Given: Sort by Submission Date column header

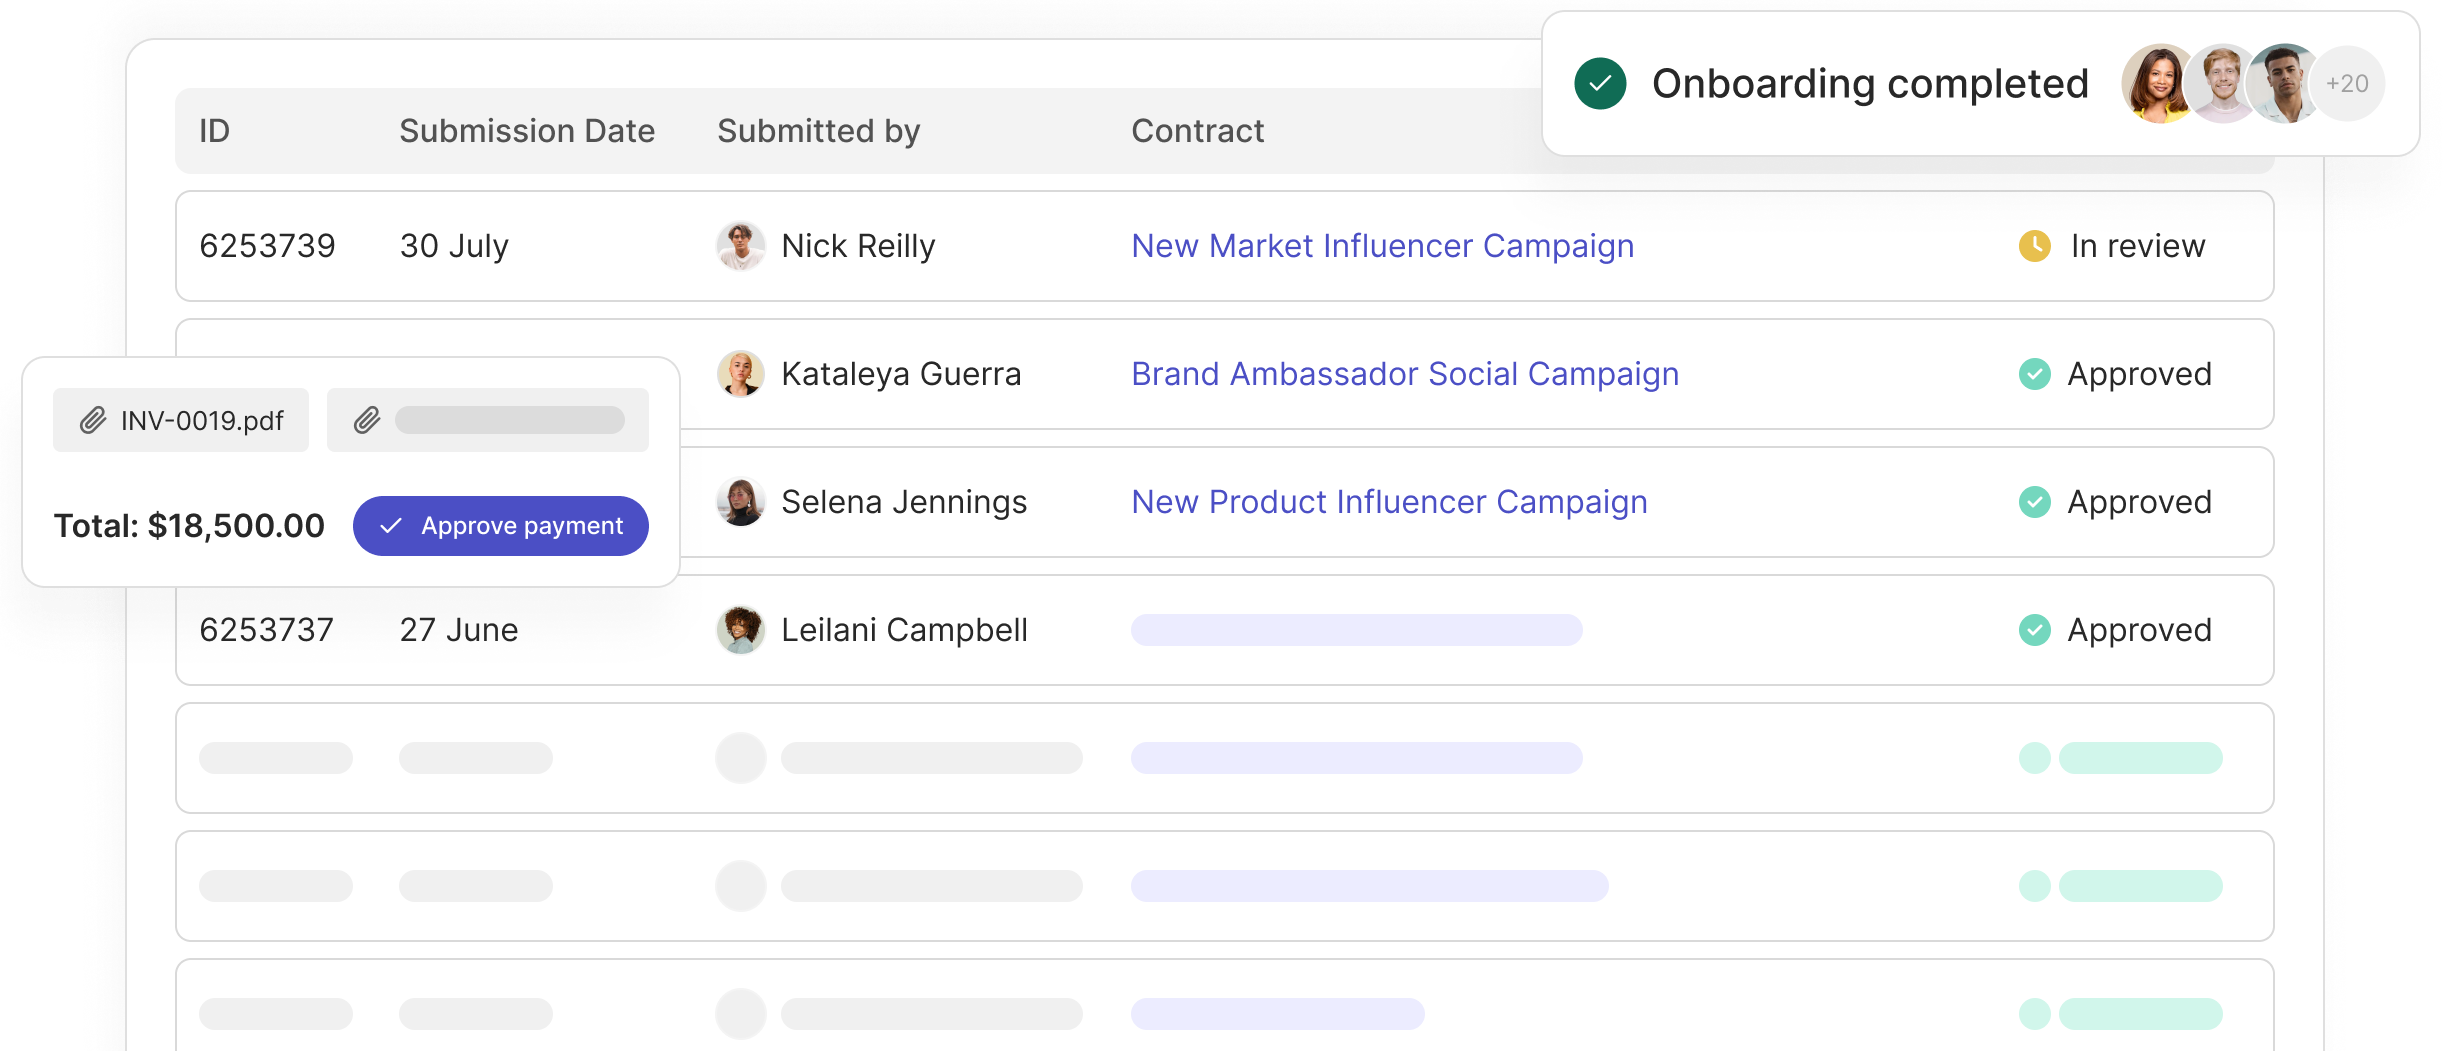Looking at the screenshot, I should click(x=527, y=131).
